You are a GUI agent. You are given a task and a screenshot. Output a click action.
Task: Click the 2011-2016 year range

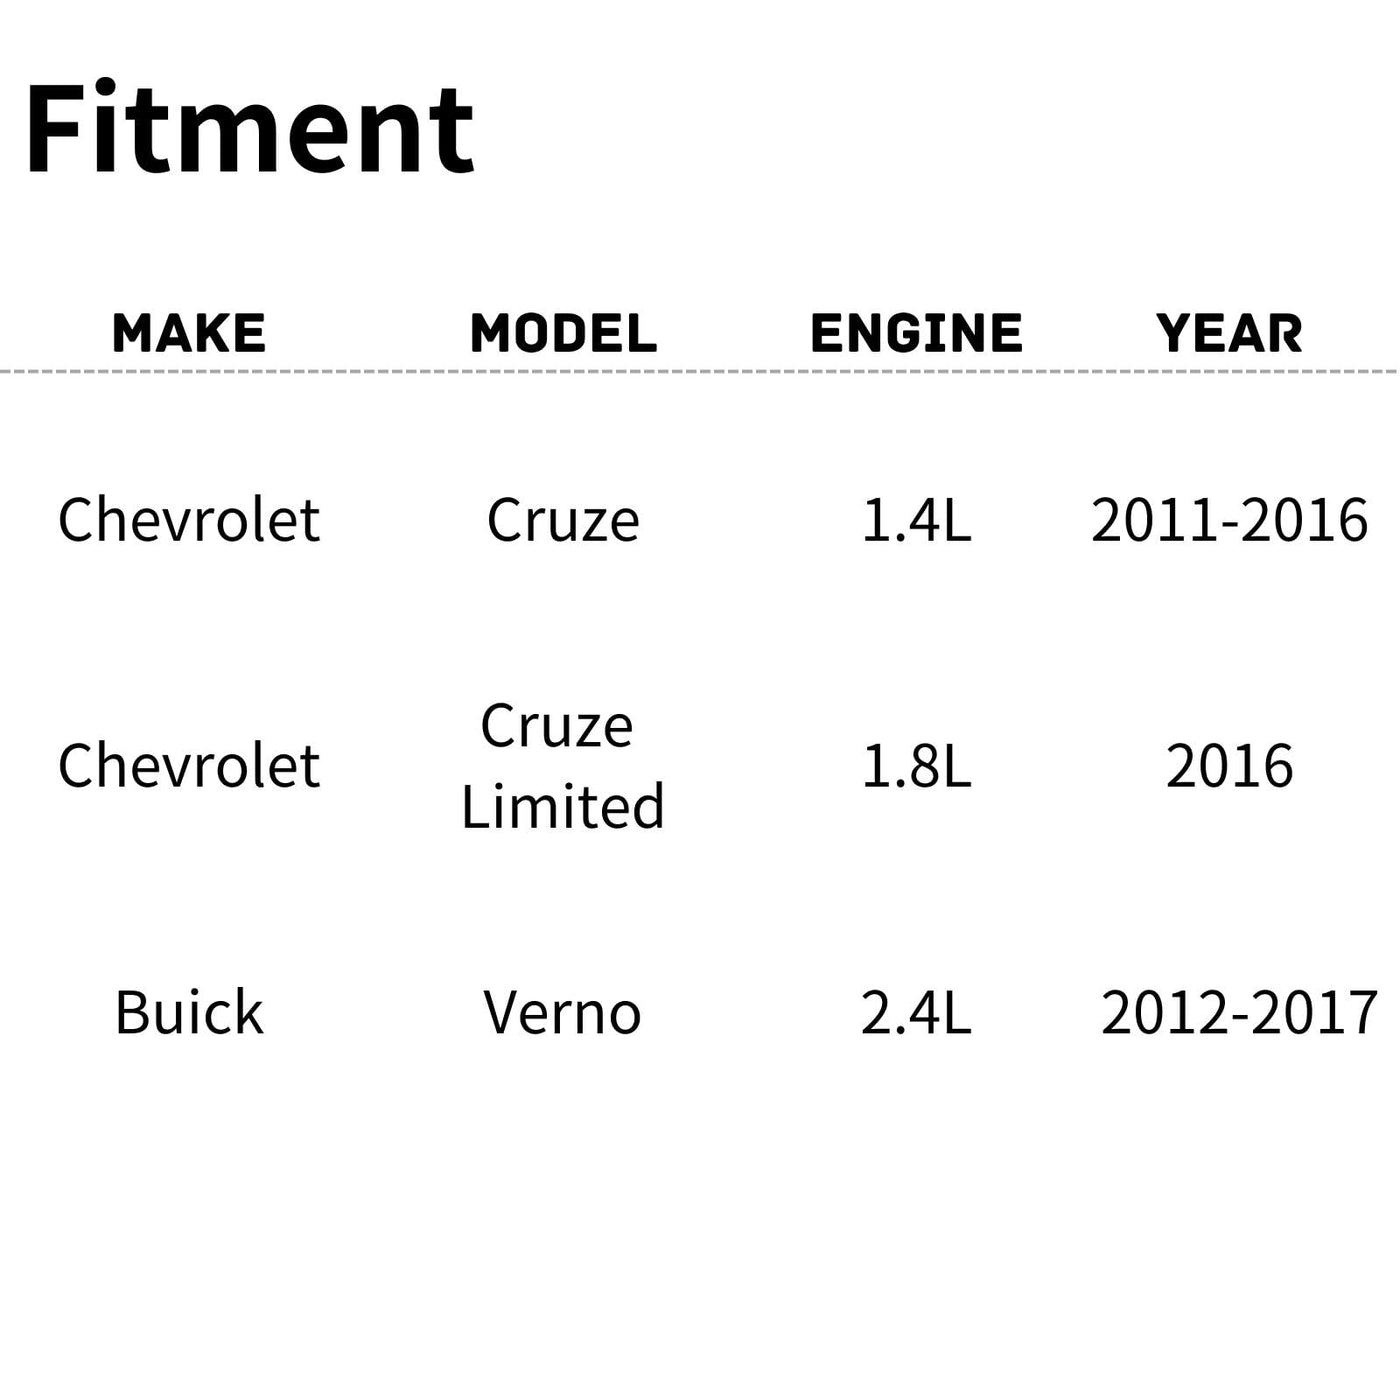tap(1229, 520)
